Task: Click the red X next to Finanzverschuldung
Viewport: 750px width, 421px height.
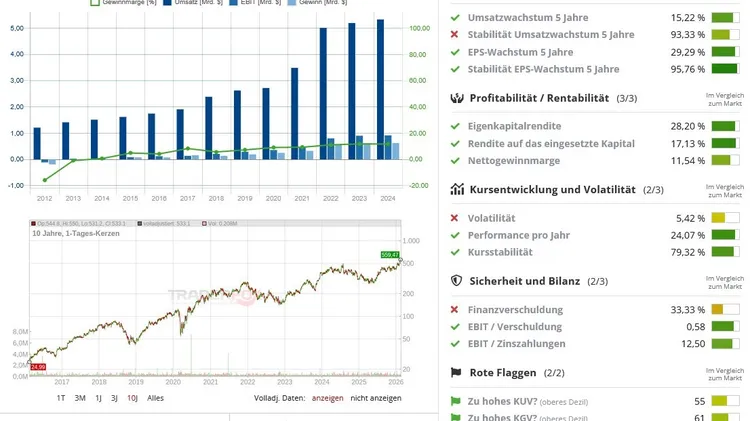Action: (455, 310)
